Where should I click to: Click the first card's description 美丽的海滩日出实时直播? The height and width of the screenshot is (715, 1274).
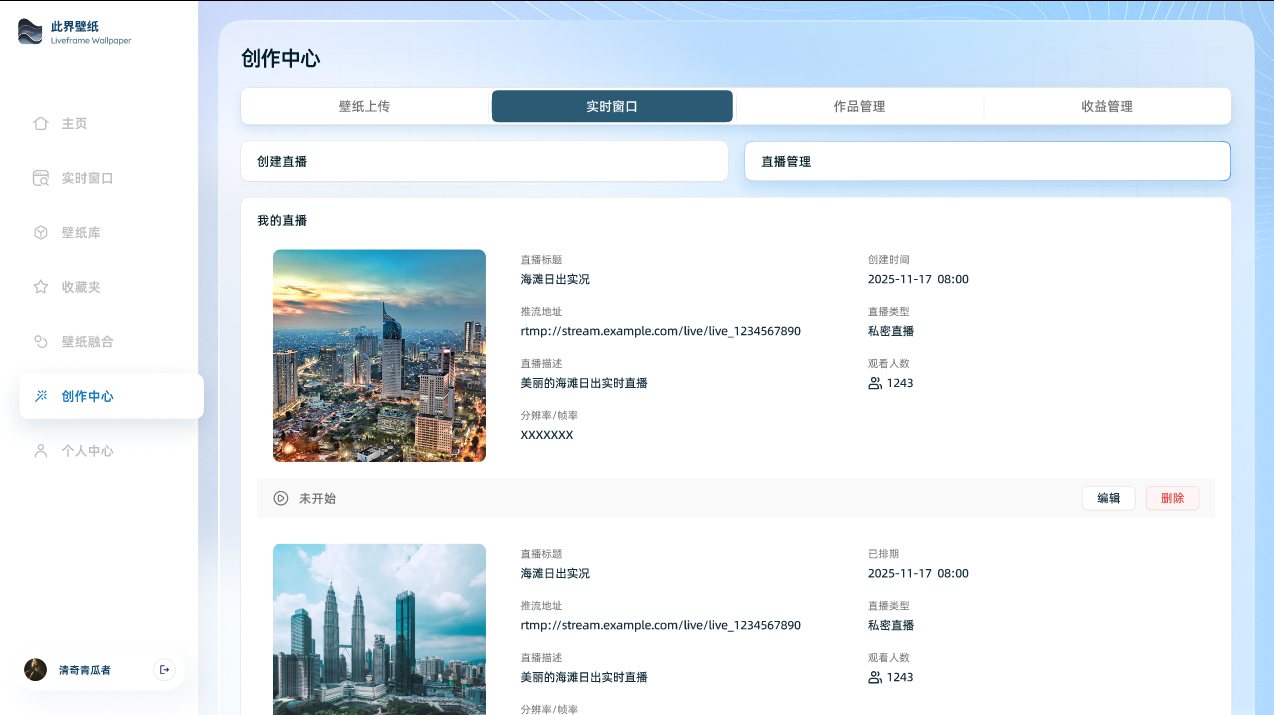[x=584, y=383]
